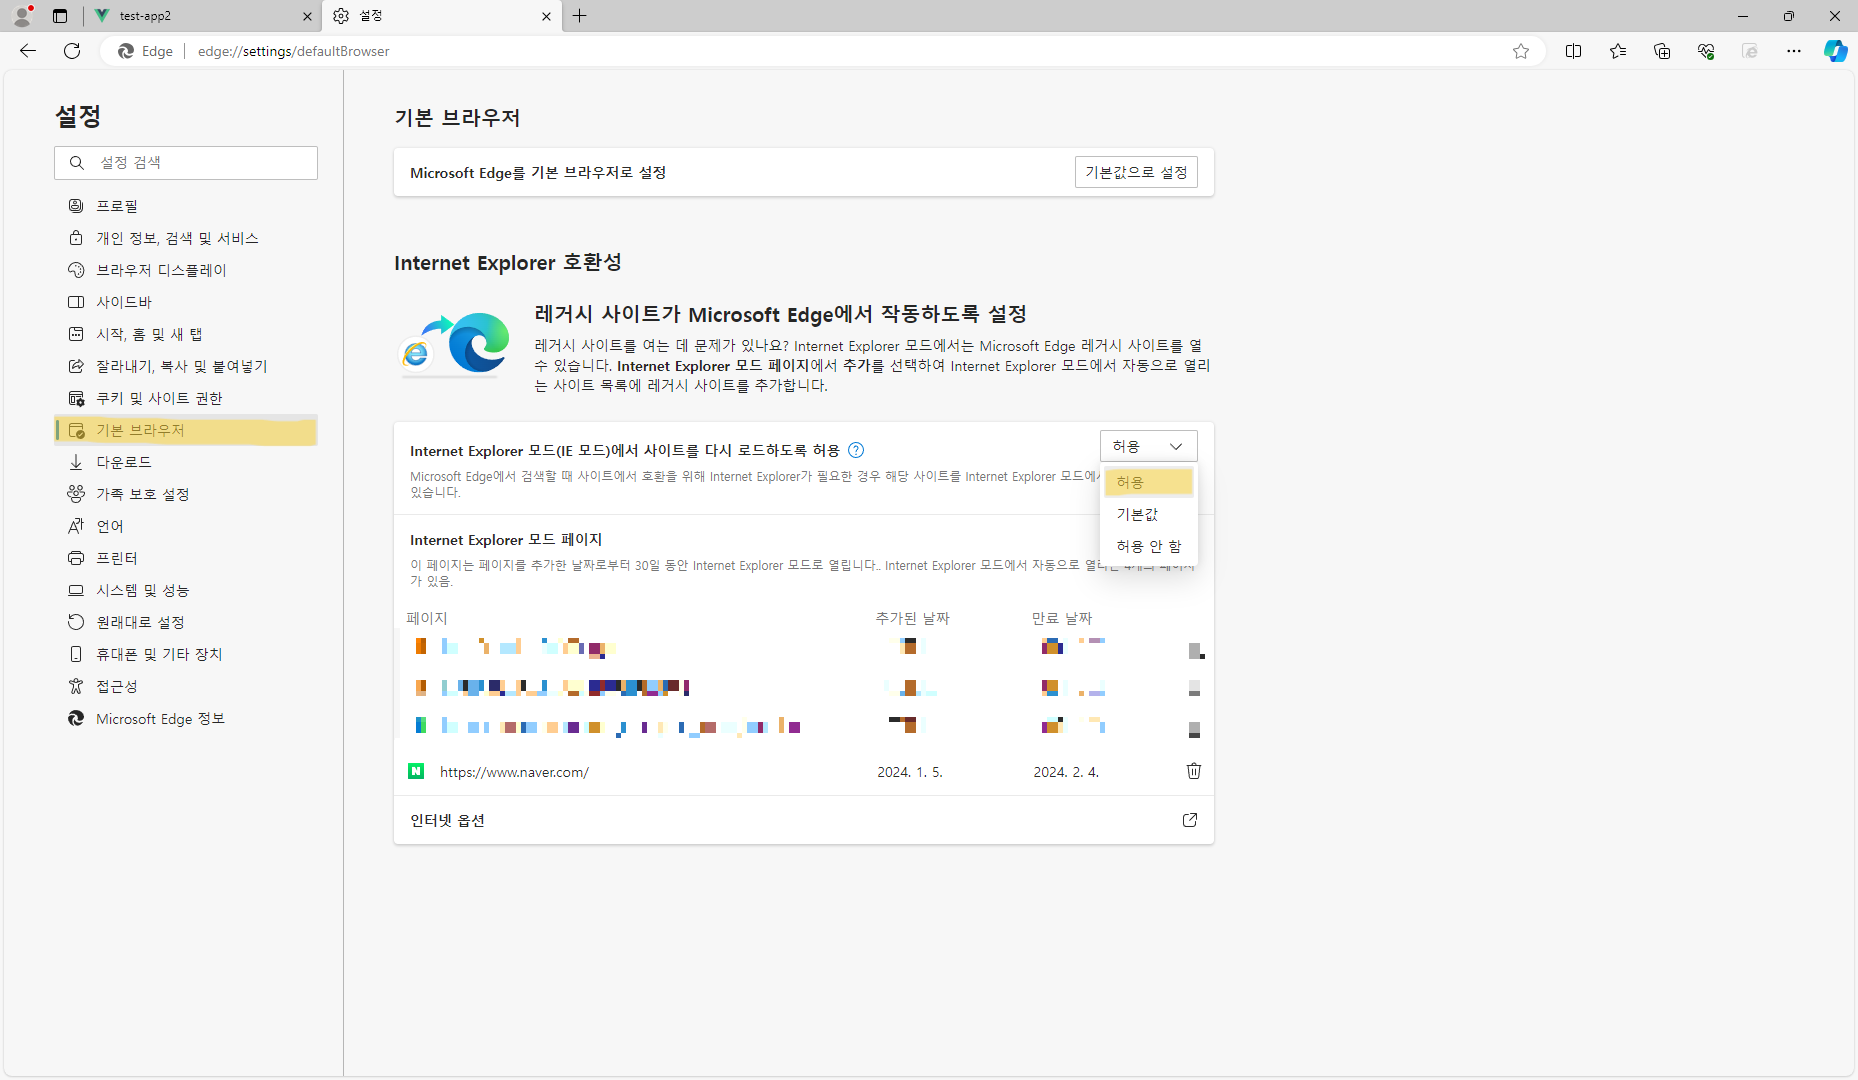This screenshot has width=1858, height=1080.
Task: Delete the naver.com page entry
Action: [1193, 771]
